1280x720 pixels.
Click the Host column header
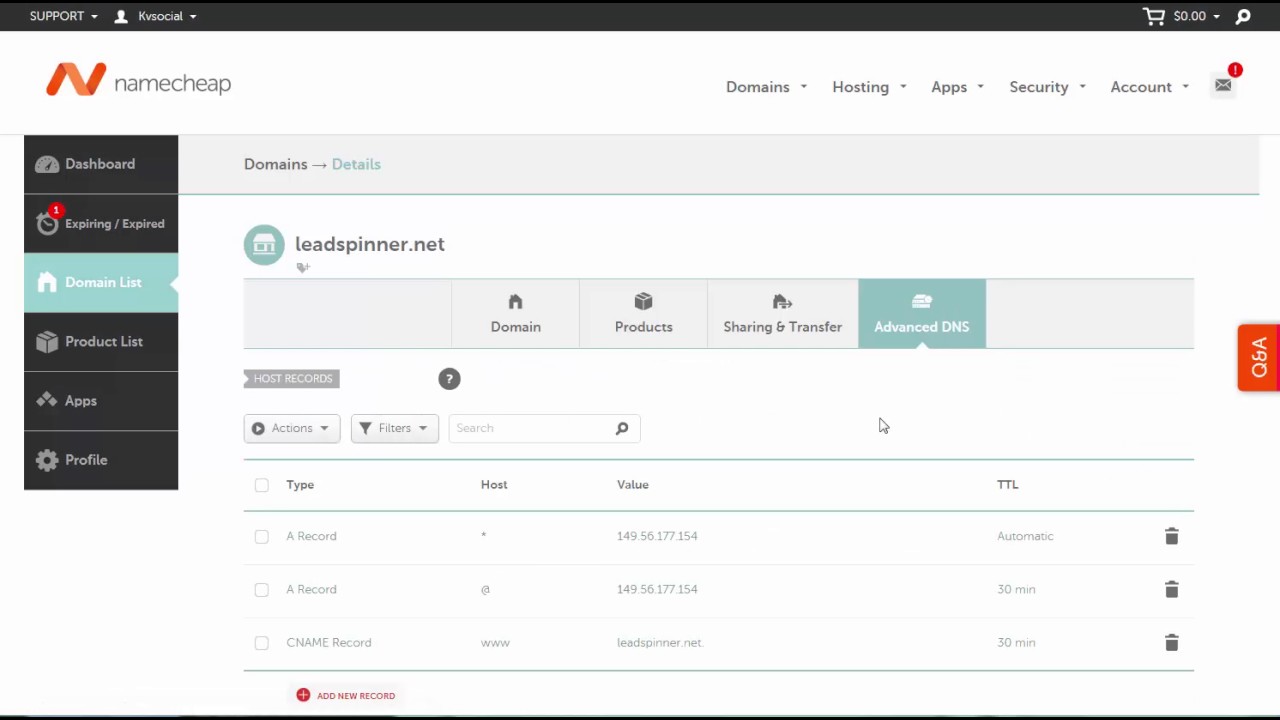pos(494,485)
